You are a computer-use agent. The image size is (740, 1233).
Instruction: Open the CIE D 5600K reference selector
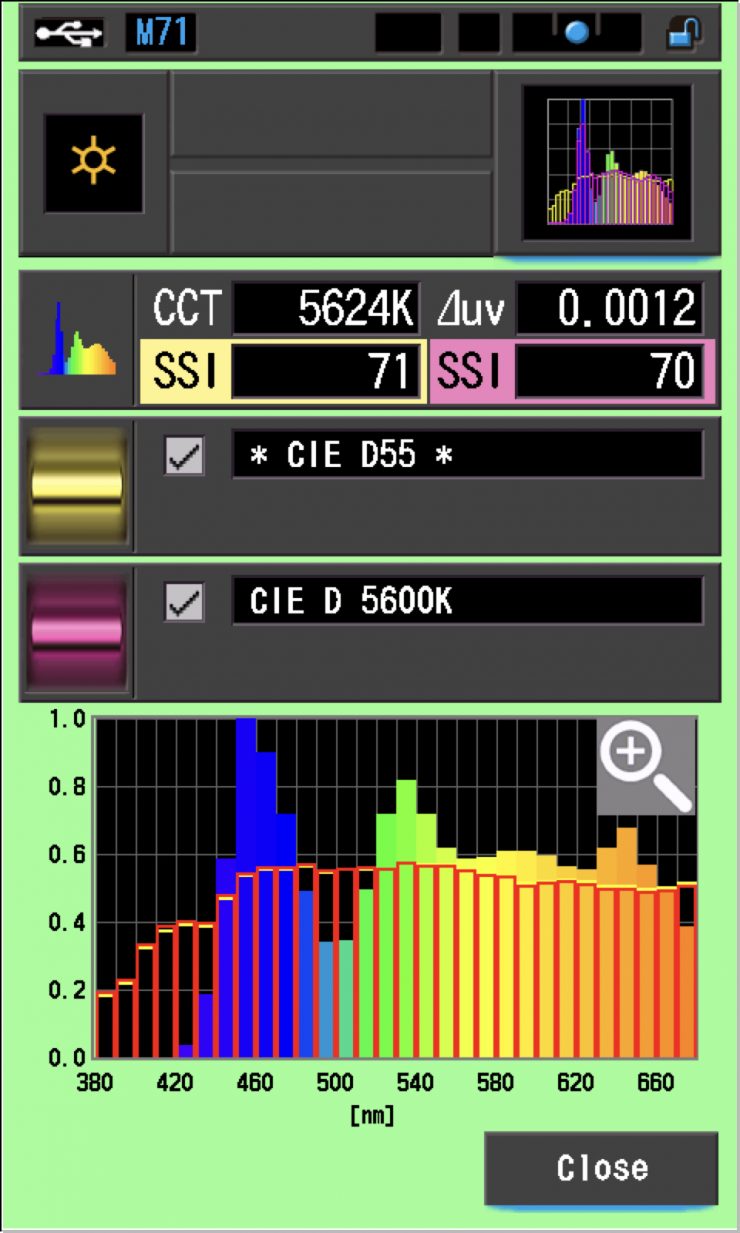[467, 602]
